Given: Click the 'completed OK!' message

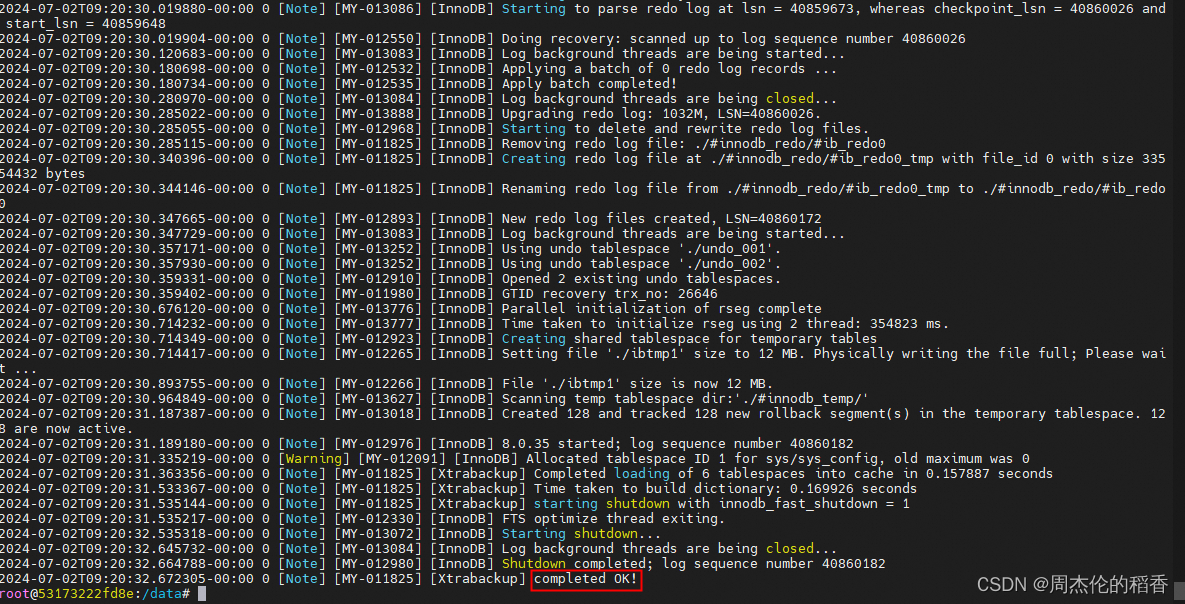Looking at the screenshot, I should (586, 580).
